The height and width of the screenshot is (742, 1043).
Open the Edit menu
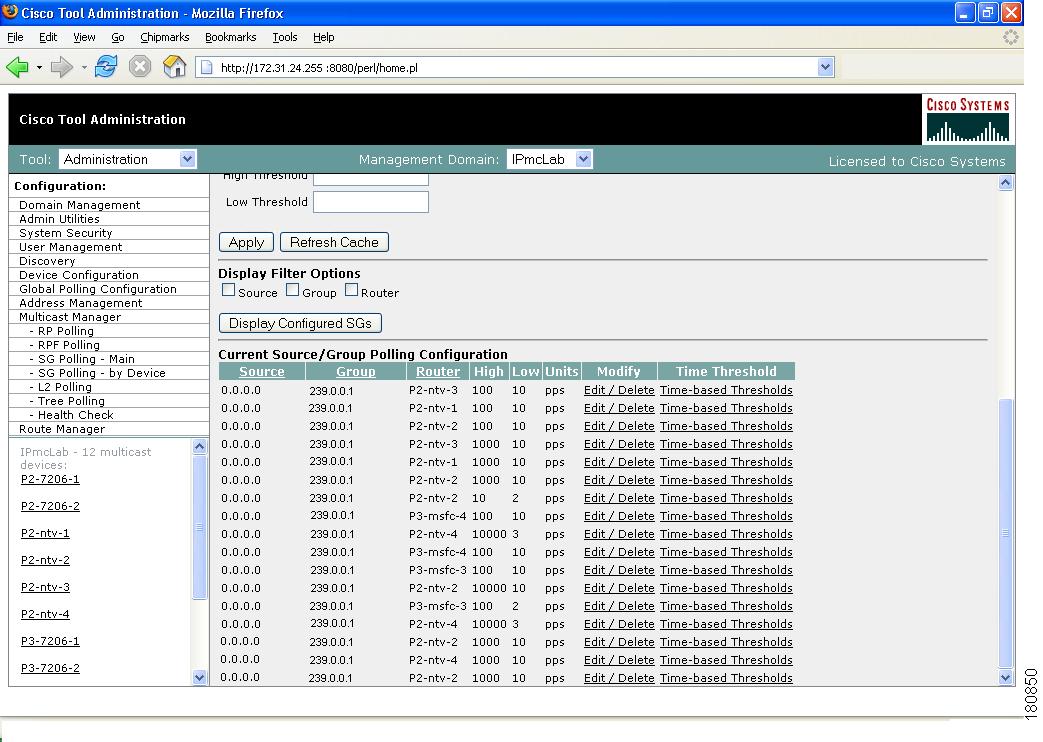(48, 37)
